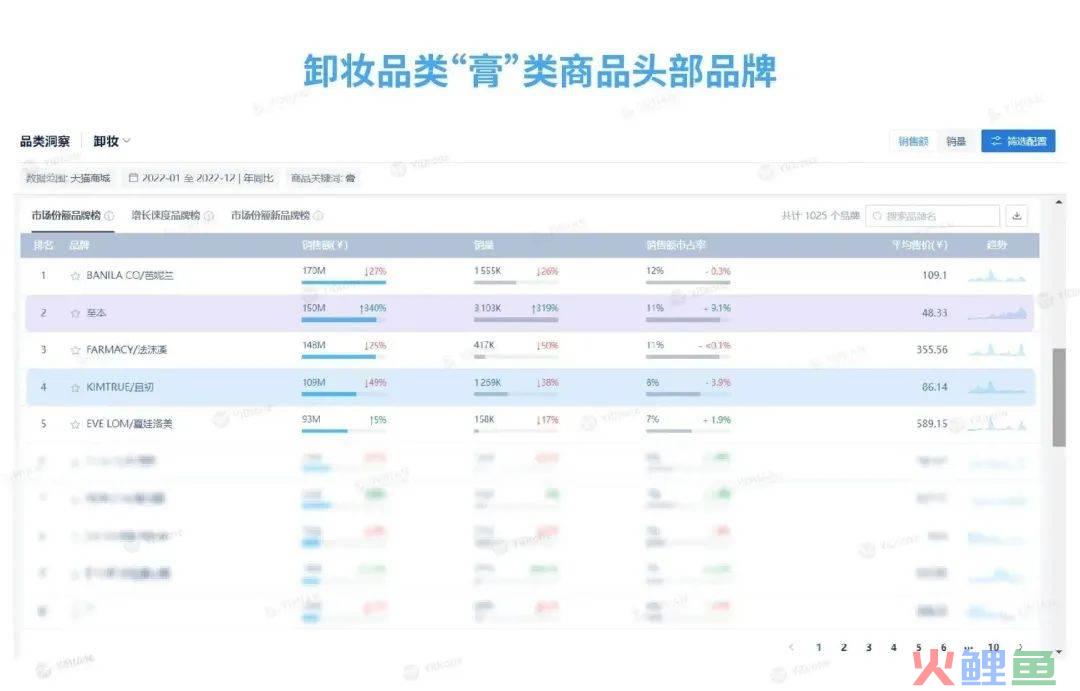This screenshot has width=1080, height=691.
Task: Select the 市场份额品牌榜 tab
Action: [x=66, y=216]
